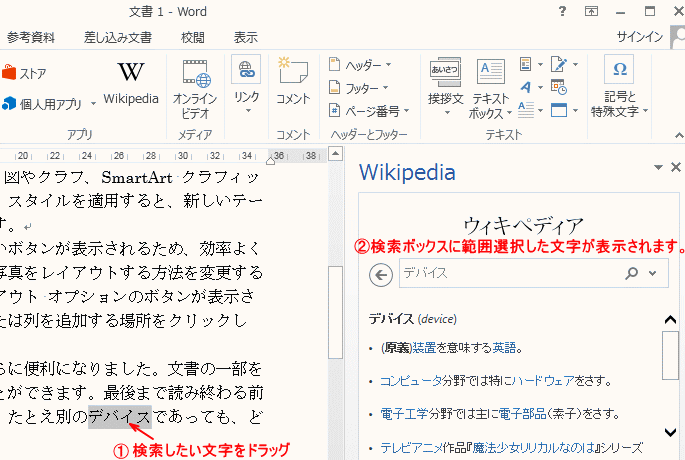Screen dimensions: 685x460
Task: Click the personal apps (個人用アプリ) icon
Action: (9, 104)
